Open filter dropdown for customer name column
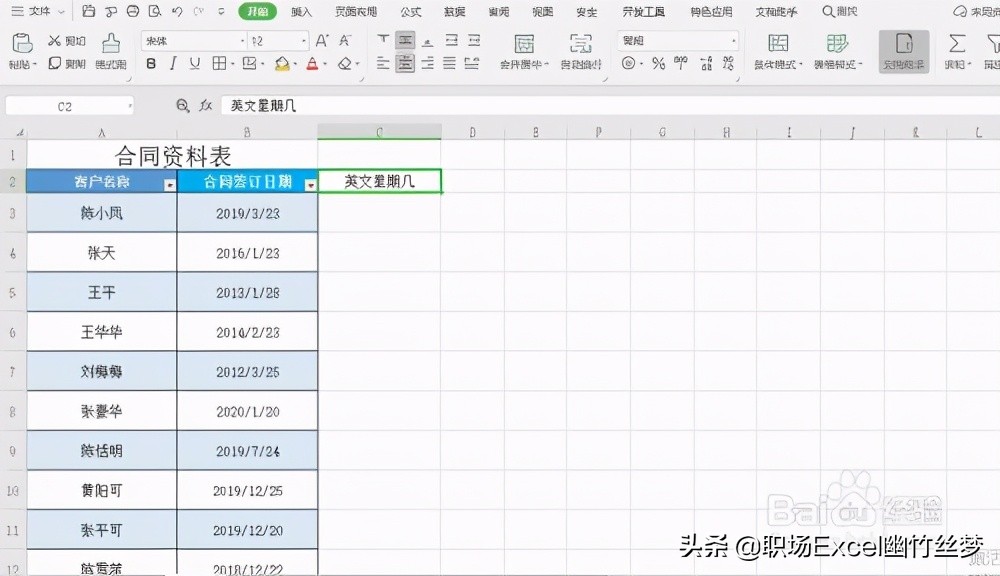1000x576 pixels. point(170,185)
